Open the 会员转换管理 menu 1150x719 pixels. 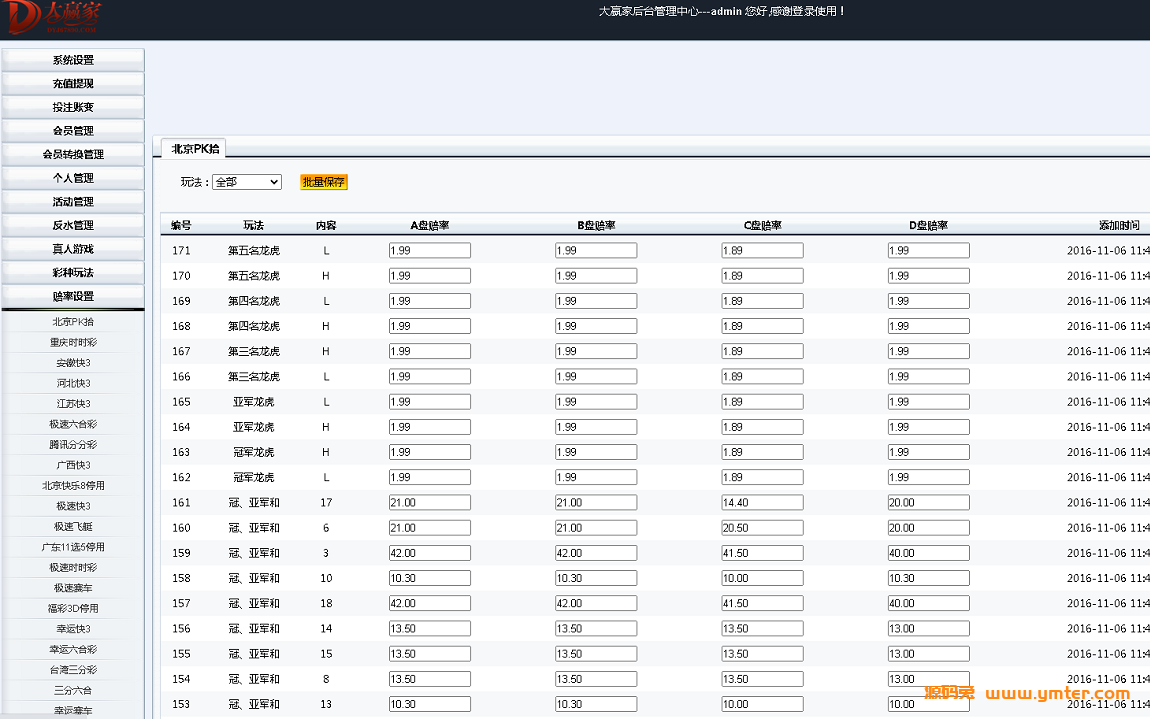[x=73, y=154]
